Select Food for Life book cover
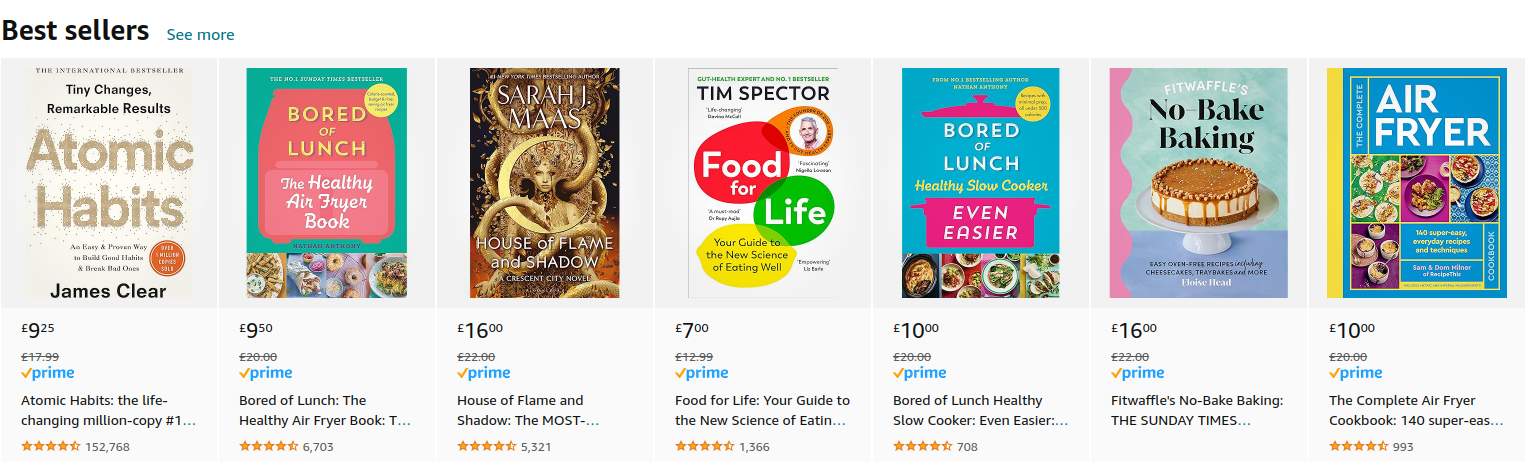Viewport: 1535px width, 471px height. point(763,182)
